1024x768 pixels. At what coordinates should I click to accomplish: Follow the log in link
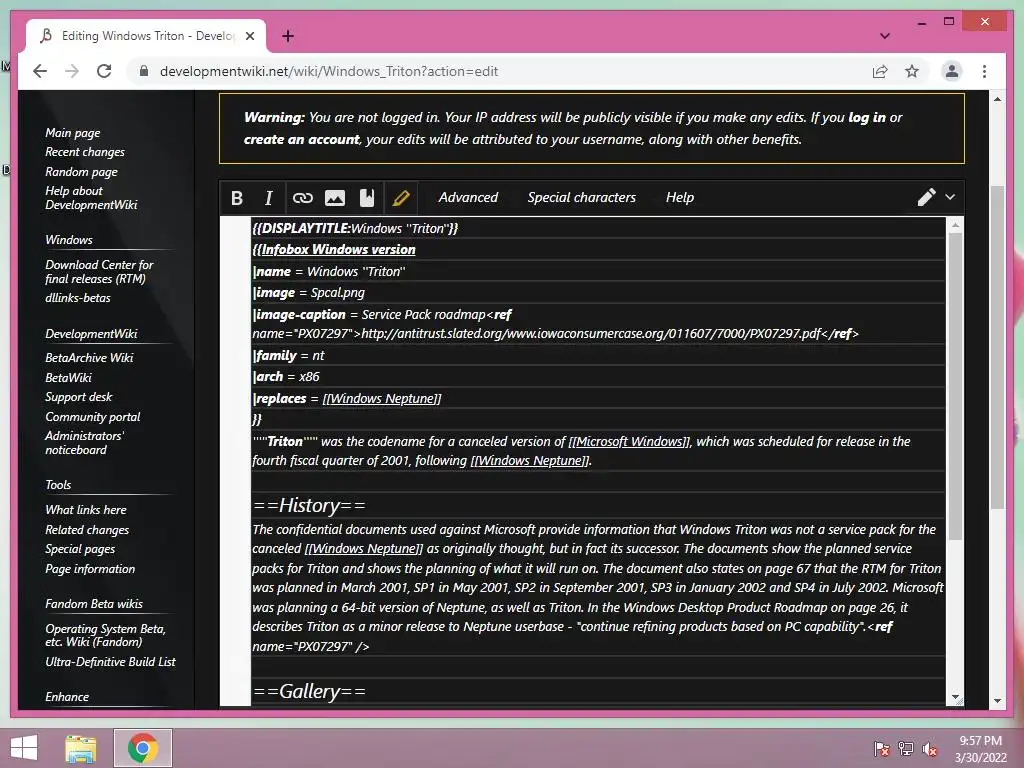[x=867, y=118]
